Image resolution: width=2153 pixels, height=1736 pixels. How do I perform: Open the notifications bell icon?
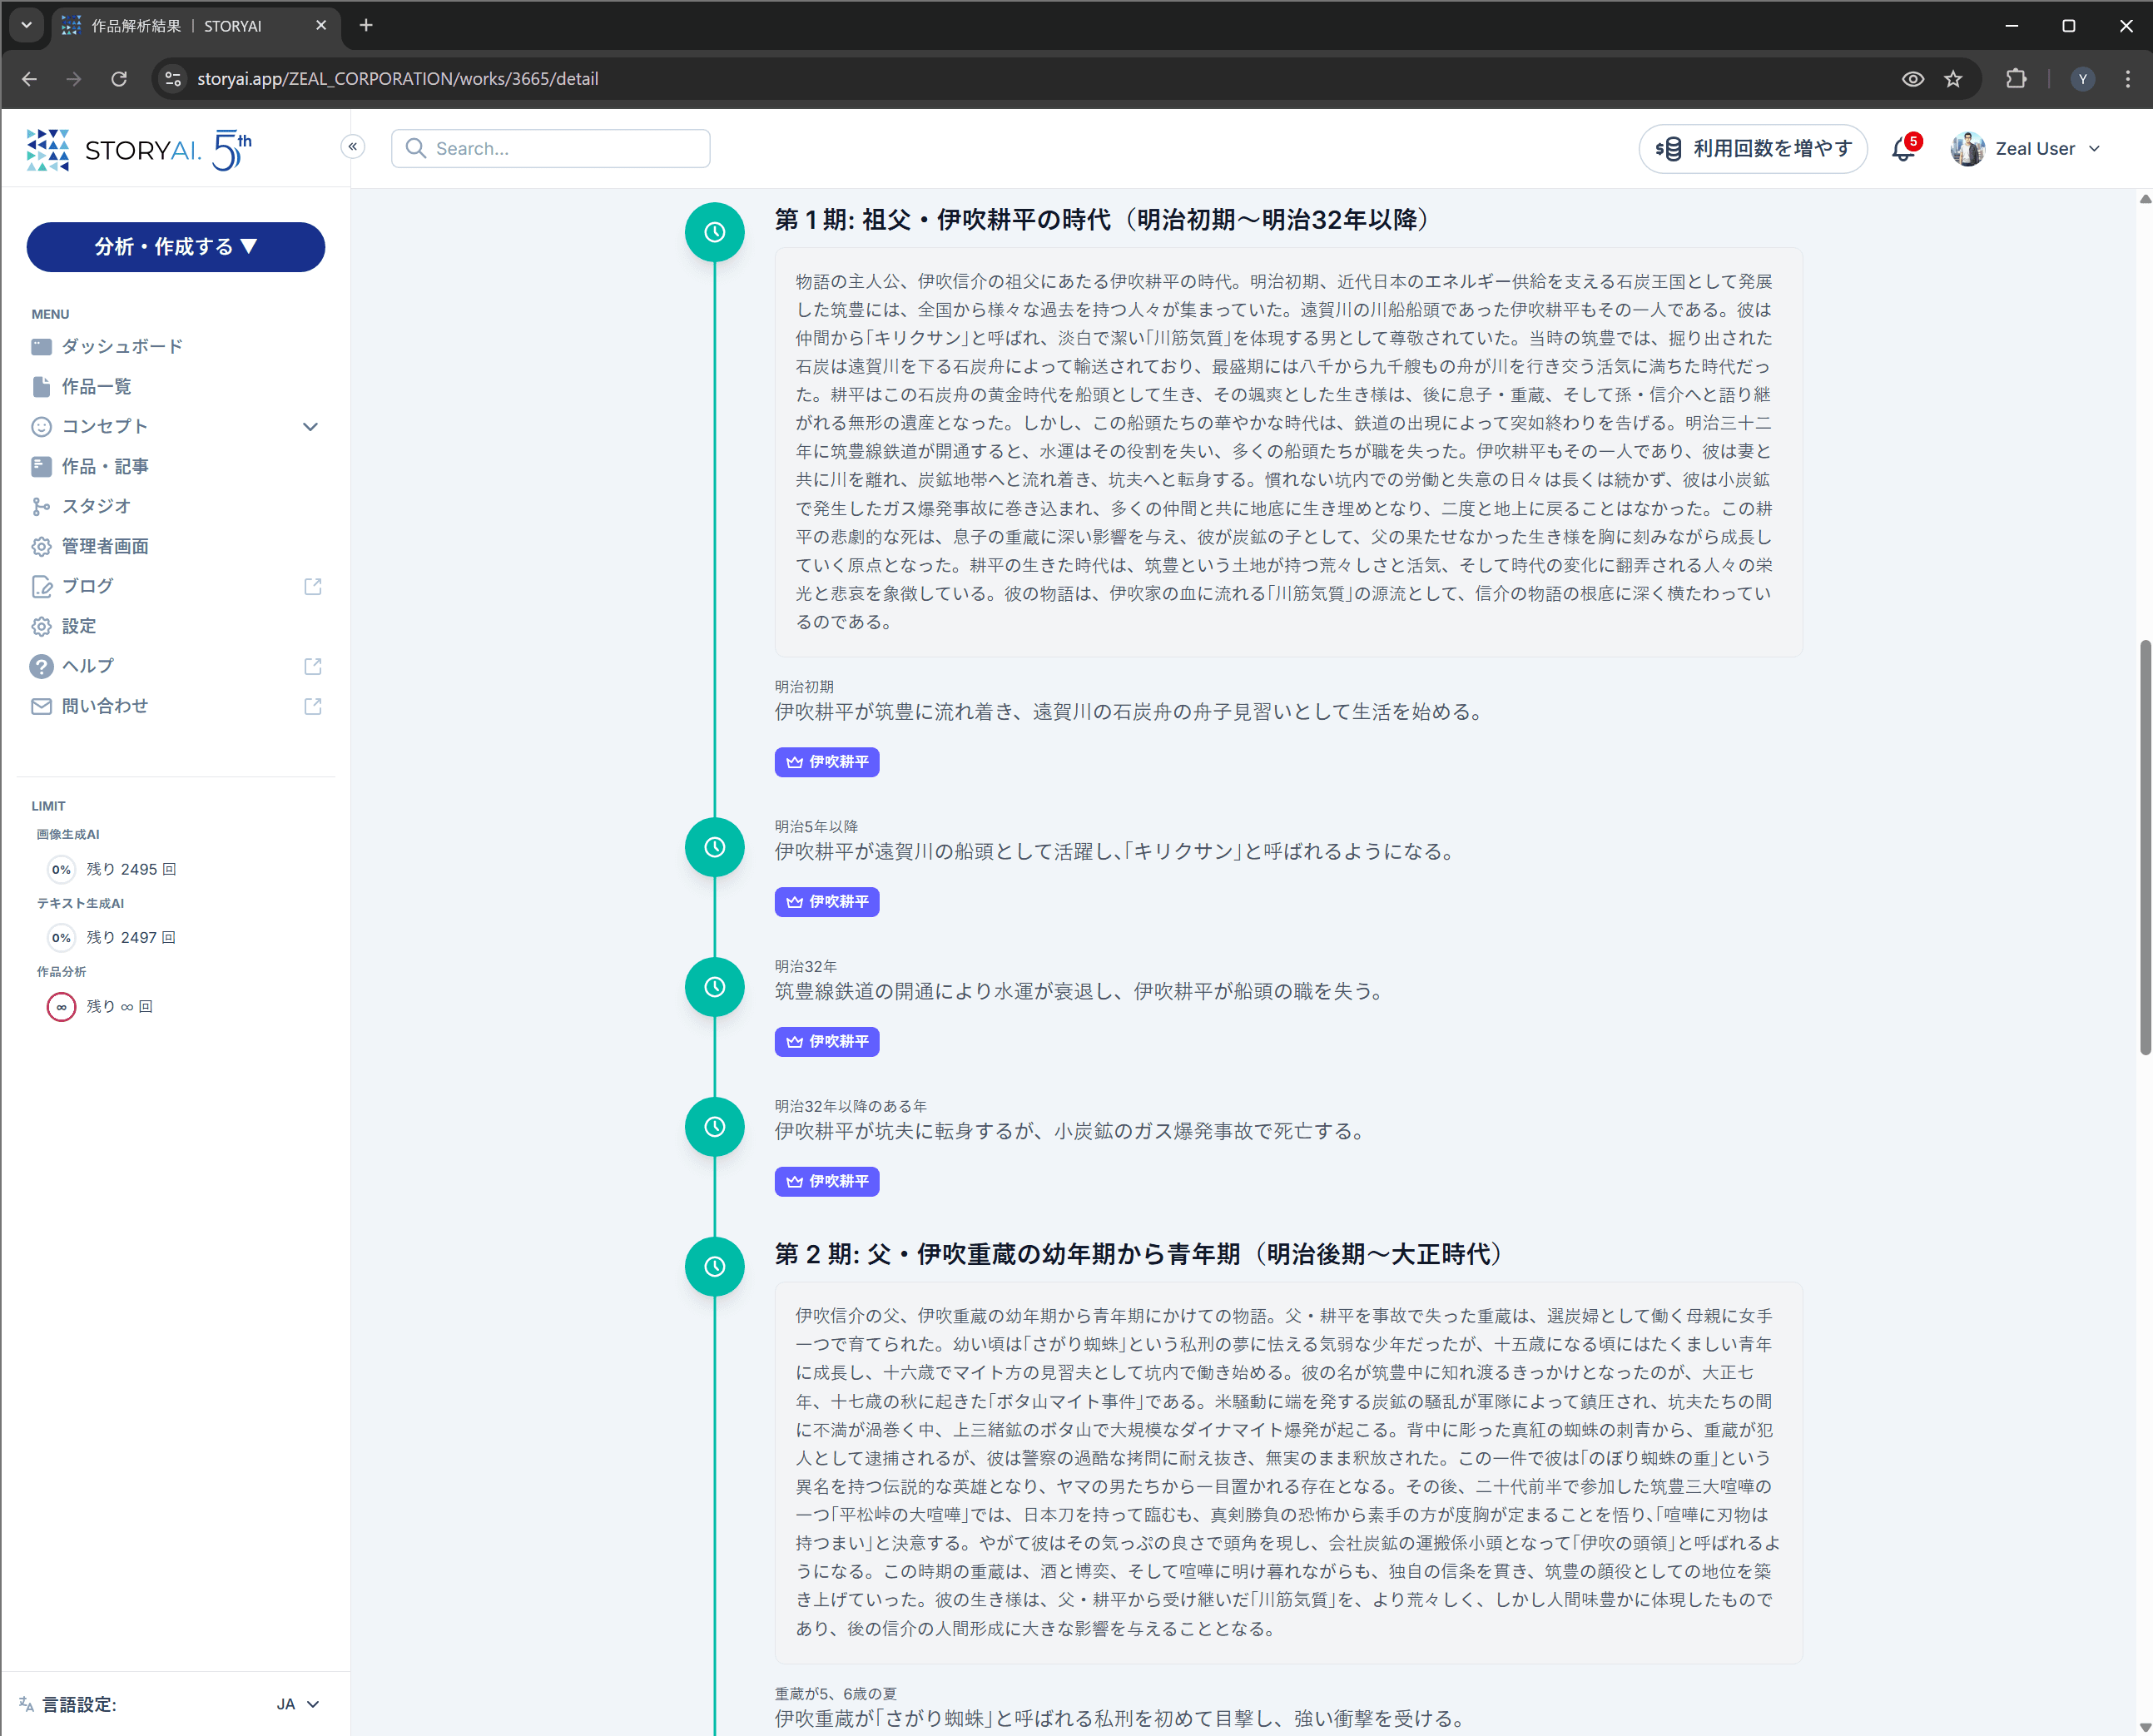pyautogui.click(x=1903, y=148)
